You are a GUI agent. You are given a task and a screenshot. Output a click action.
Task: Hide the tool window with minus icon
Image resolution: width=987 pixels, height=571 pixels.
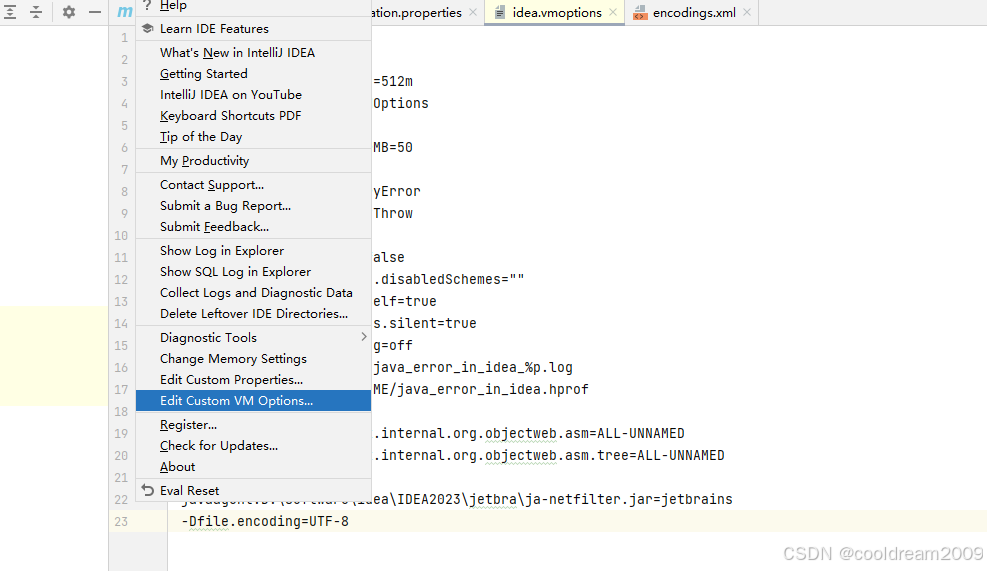pos(94,12)
